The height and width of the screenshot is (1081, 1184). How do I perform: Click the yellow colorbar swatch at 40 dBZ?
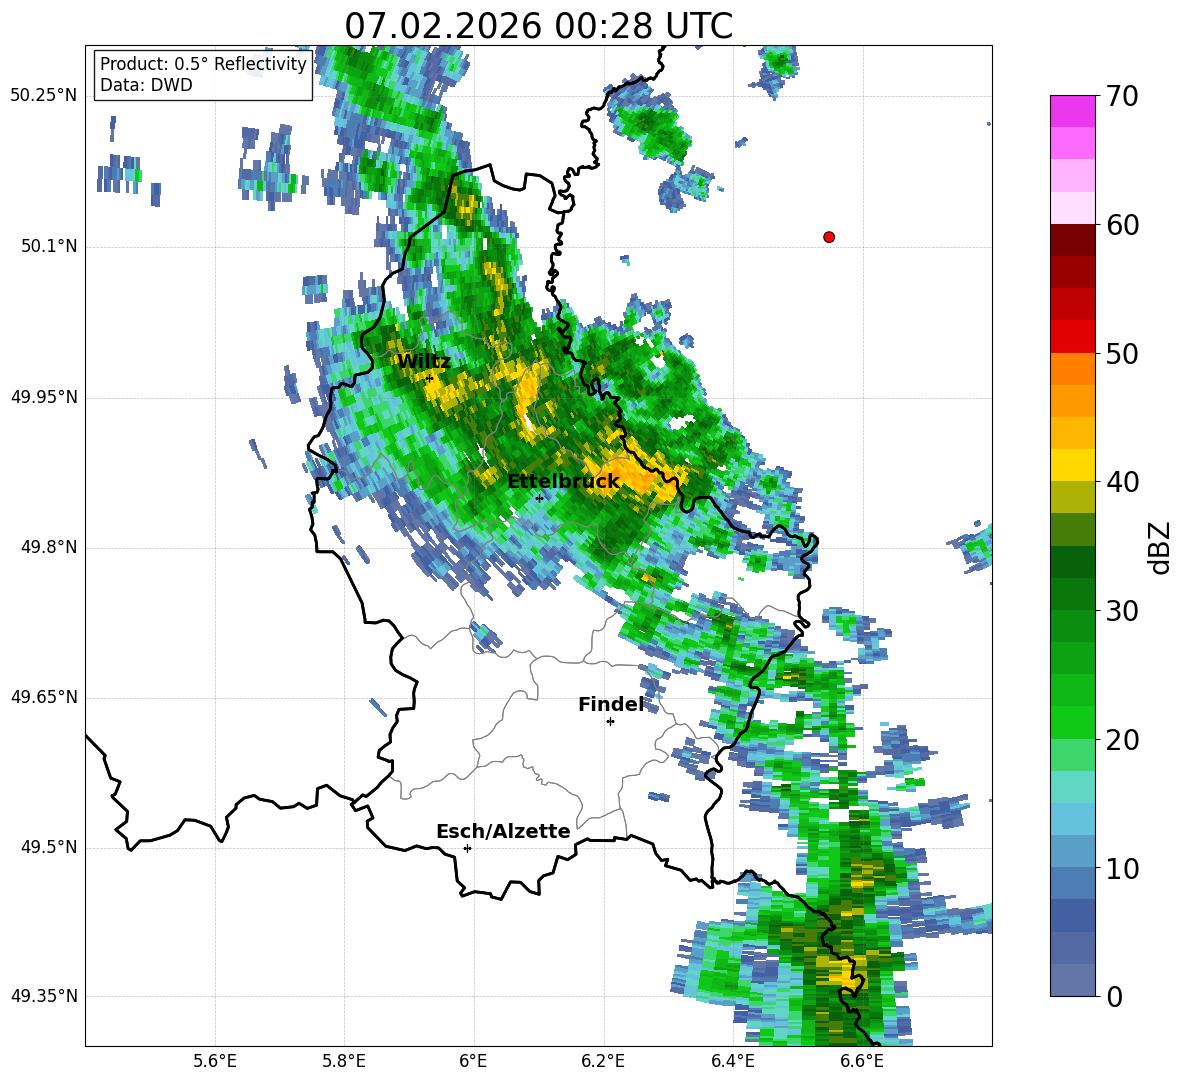(x=1072, y=465)
